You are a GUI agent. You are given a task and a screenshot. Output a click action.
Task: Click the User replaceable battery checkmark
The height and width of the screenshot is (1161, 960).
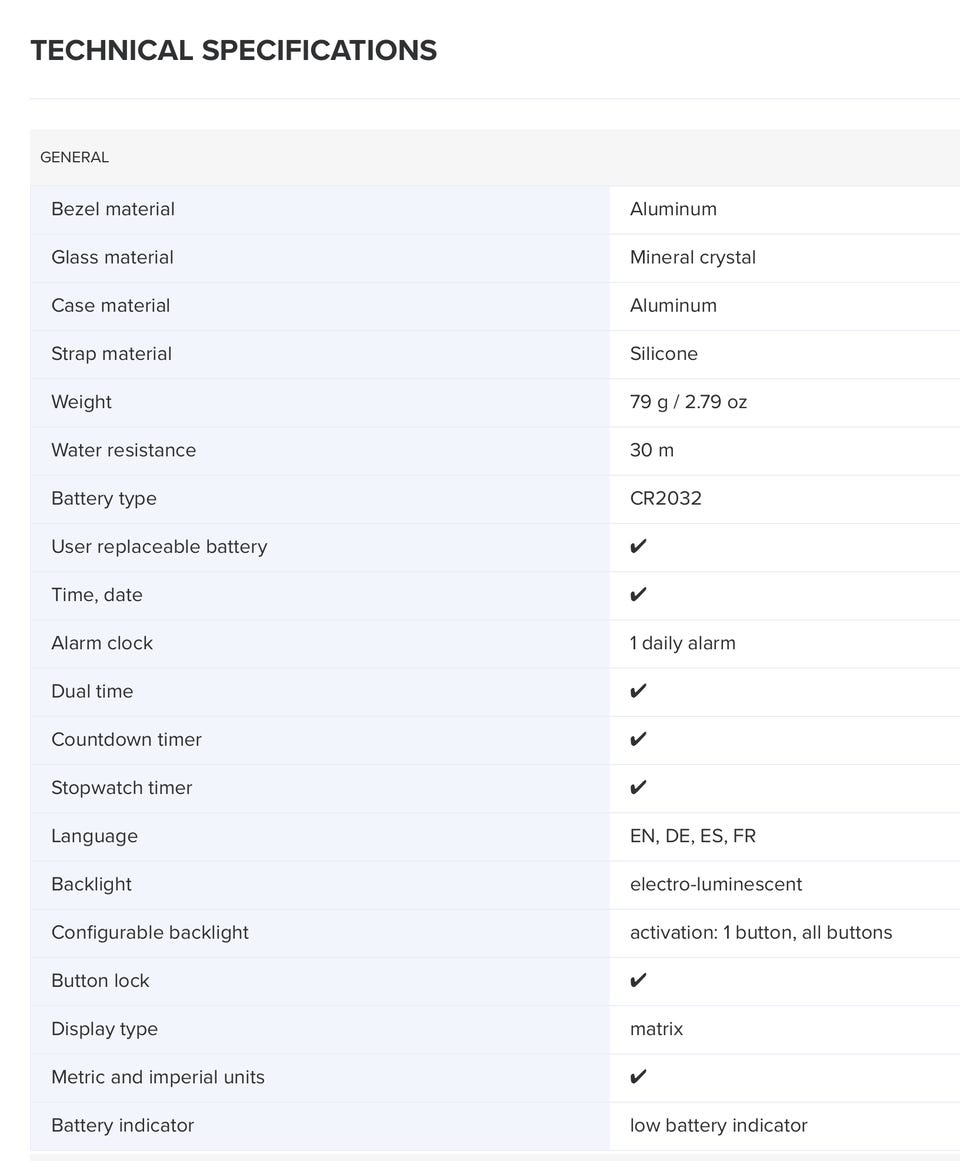click(x=638, y=546)
